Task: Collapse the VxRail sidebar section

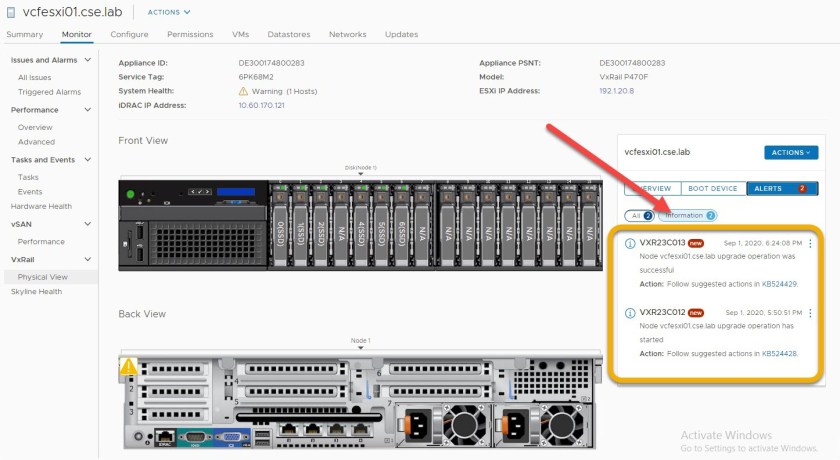Action: [89, 259]
